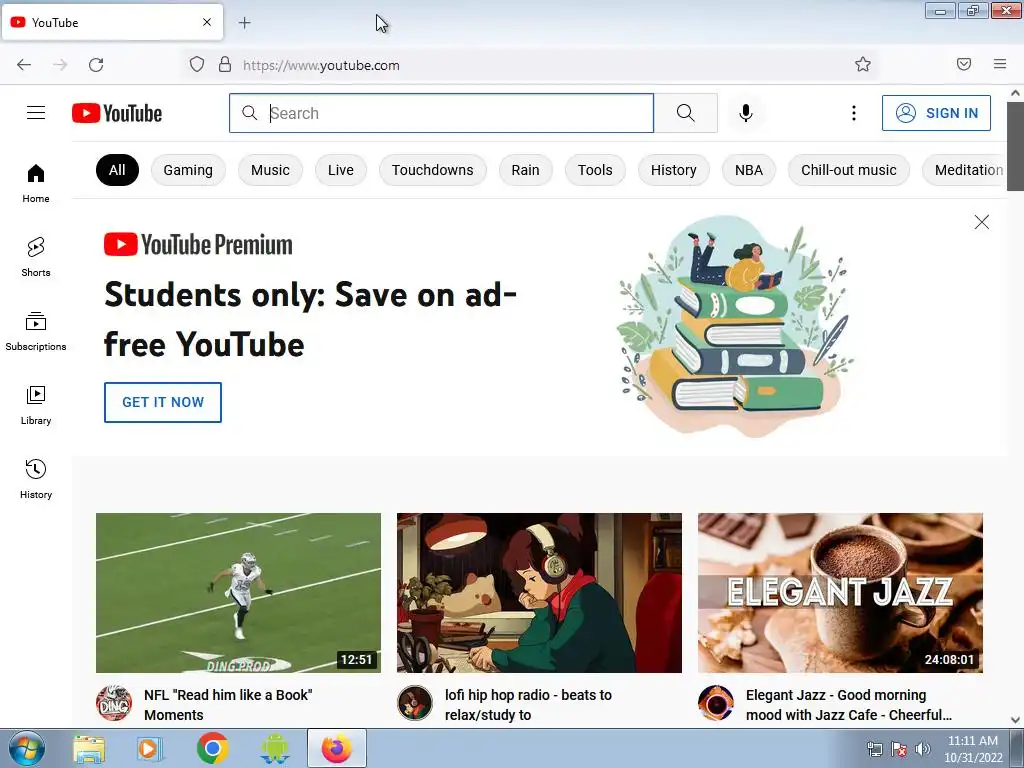Select the YouTube browser tab

coord(112,22)
